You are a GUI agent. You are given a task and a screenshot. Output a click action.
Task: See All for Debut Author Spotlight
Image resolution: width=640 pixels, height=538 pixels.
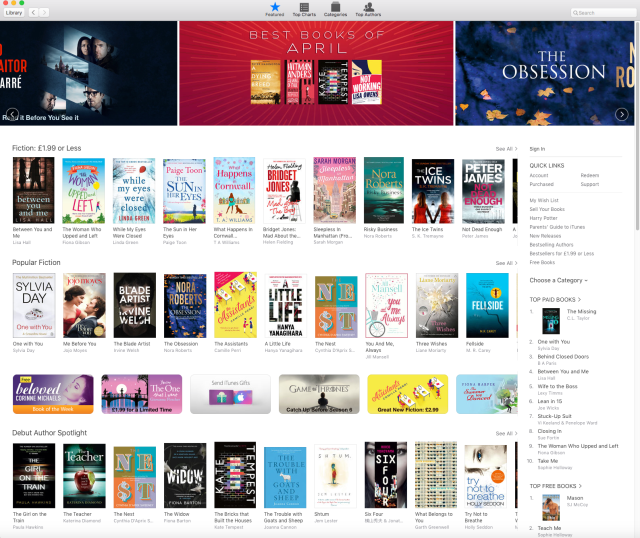506,433
